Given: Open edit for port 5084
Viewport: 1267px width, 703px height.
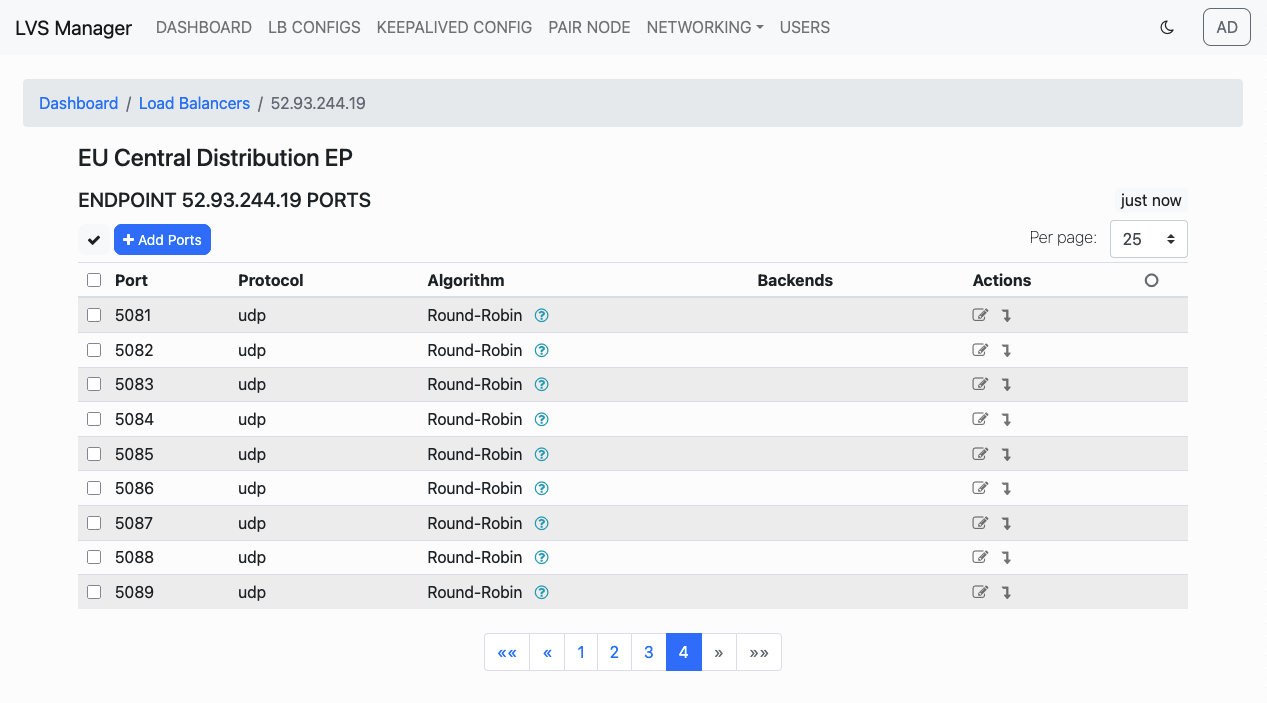Looking at the screenshot, I should pyautogui.click(x=980, y=419).
